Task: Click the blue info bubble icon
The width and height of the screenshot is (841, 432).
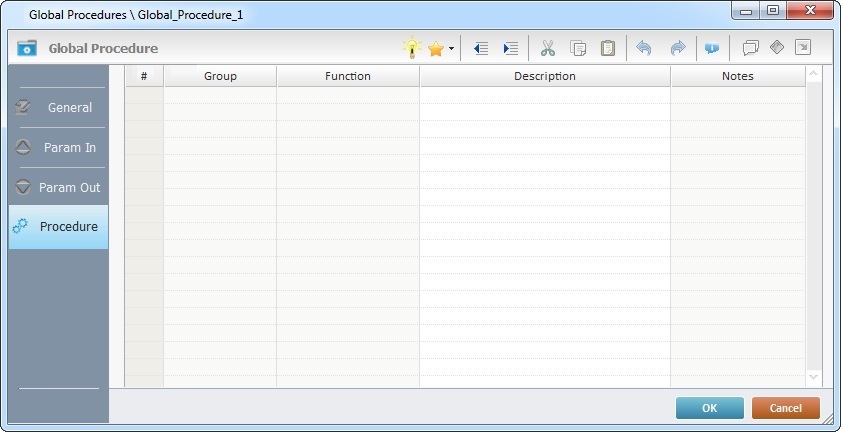Action: click(712, 48)
